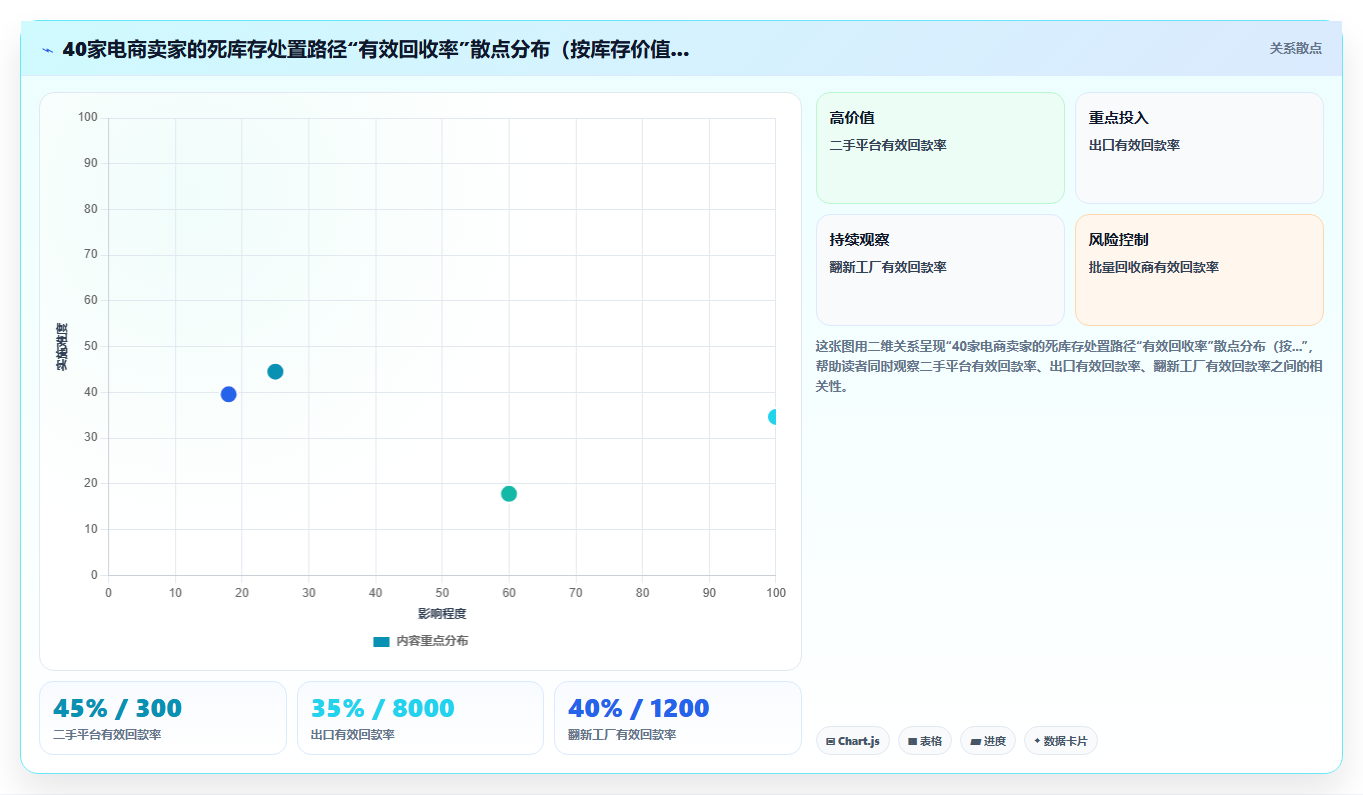The width and height of the screenshot is (1363, 795).
Task: Click the green scatter point at x=60
Action: pos(509,494)
